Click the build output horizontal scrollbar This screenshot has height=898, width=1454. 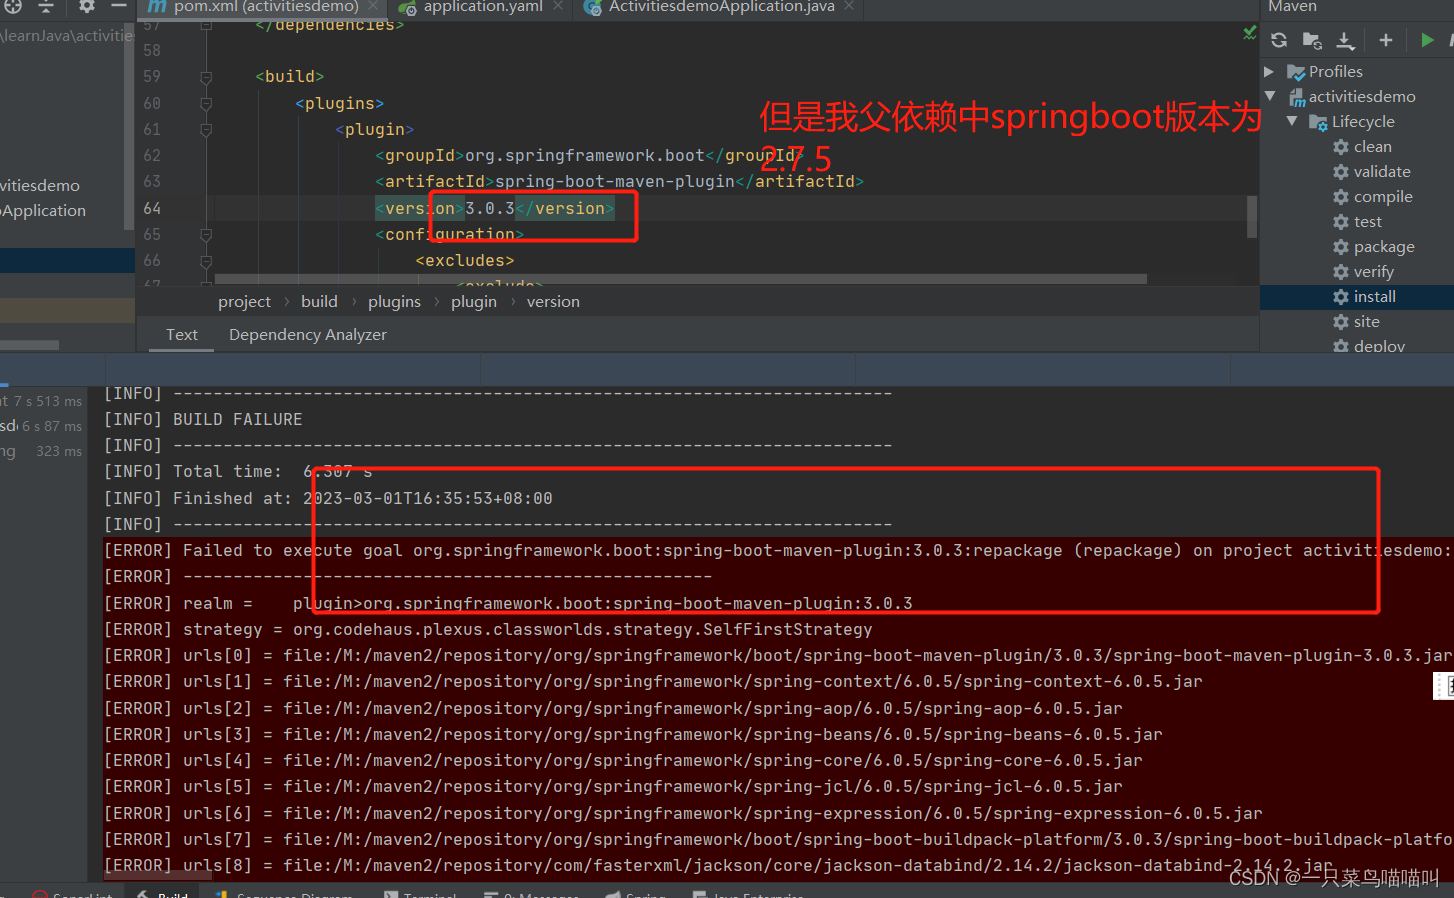157,875
